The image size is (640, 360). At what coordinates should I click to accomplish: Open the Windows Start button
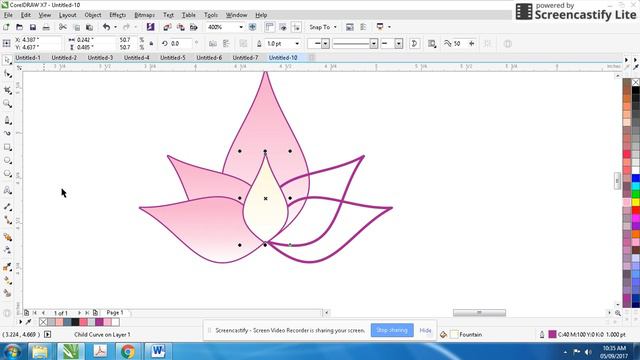pos(12,351)
